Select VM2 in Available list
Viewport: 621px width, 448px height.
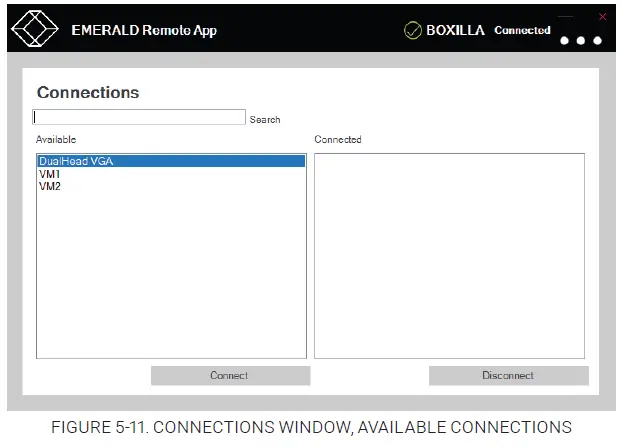tap(171, 186)
